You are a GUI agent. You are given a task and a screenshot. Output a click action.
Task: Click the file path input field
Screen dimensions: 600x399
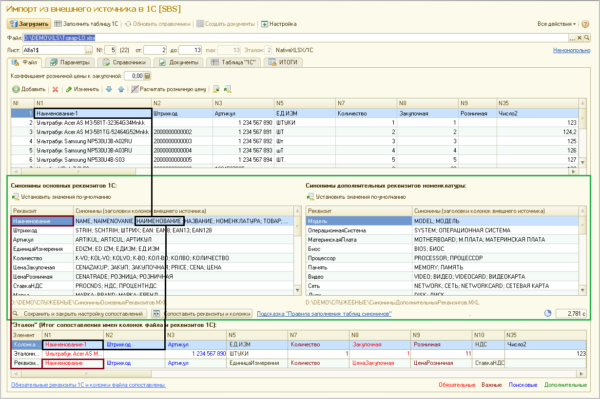pos(295,38)
